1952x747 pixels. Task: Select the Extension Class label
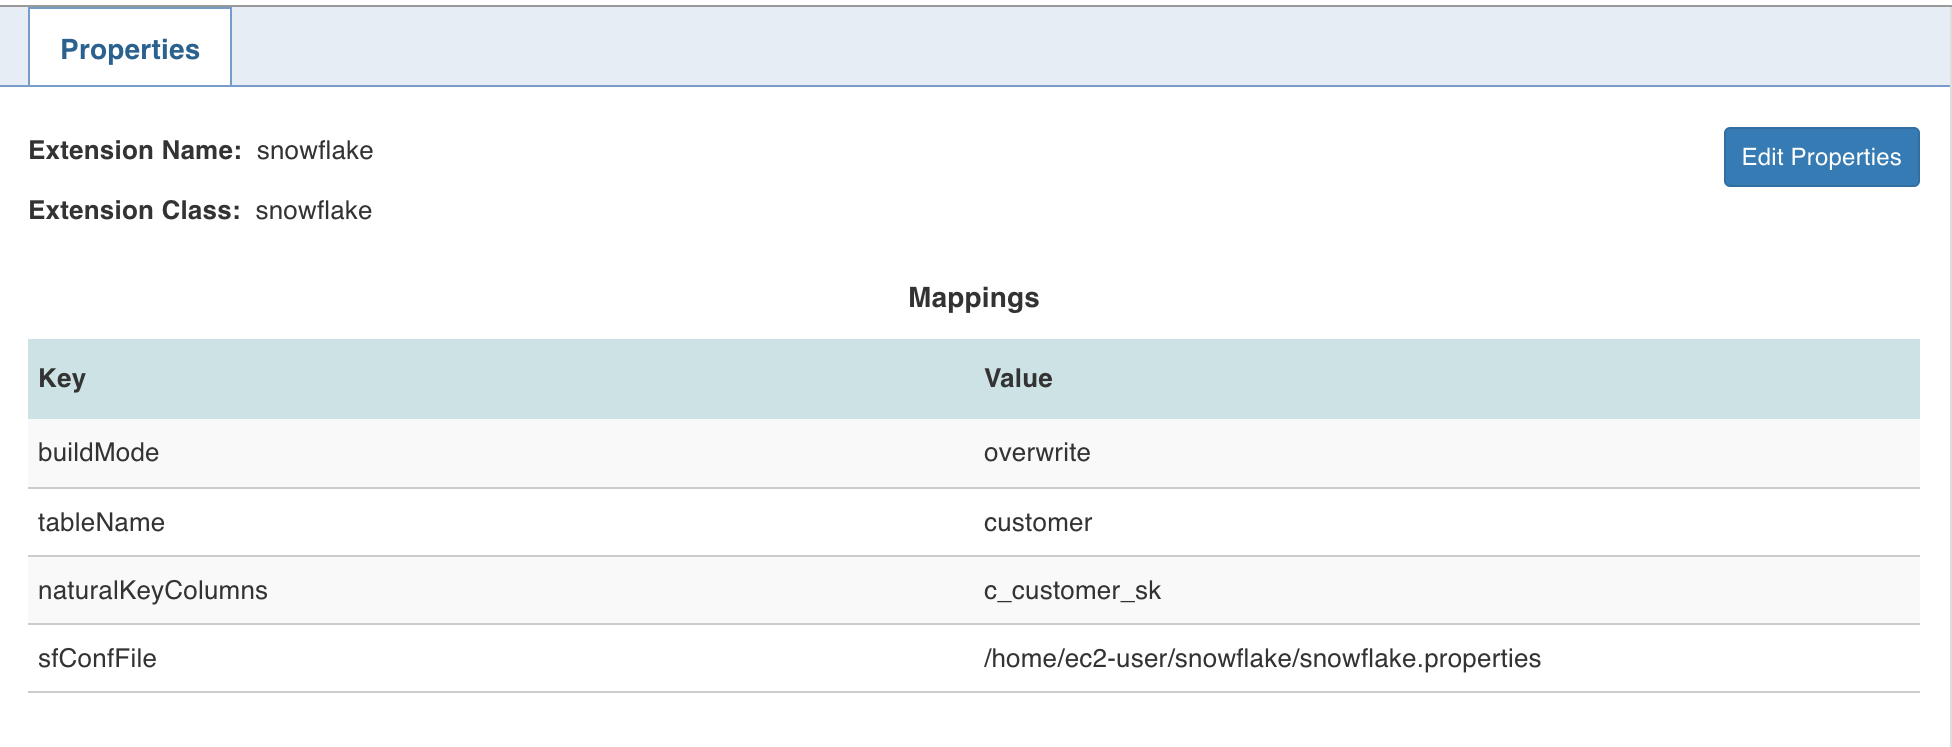pyautogui.click(x=134, y=210)
